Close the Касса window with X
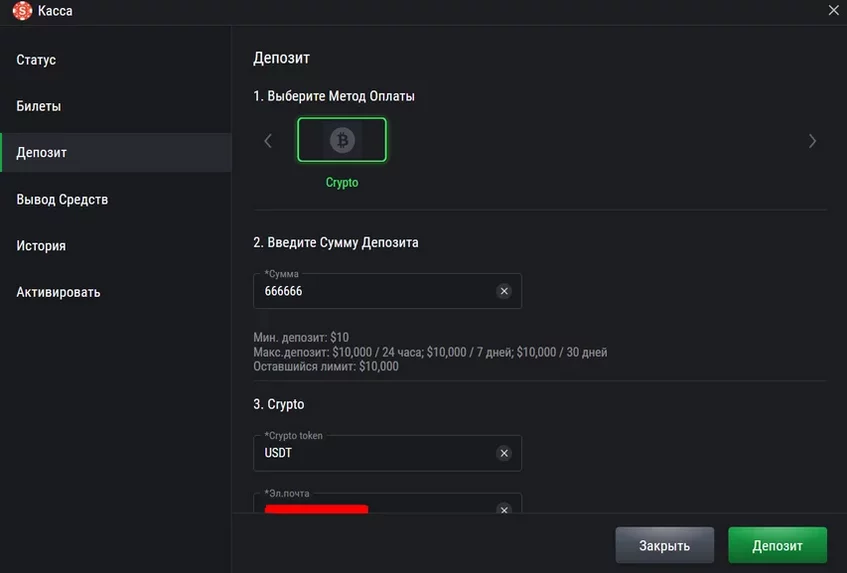This screenshot has width=847, height=573. click(x=834, y=10)
